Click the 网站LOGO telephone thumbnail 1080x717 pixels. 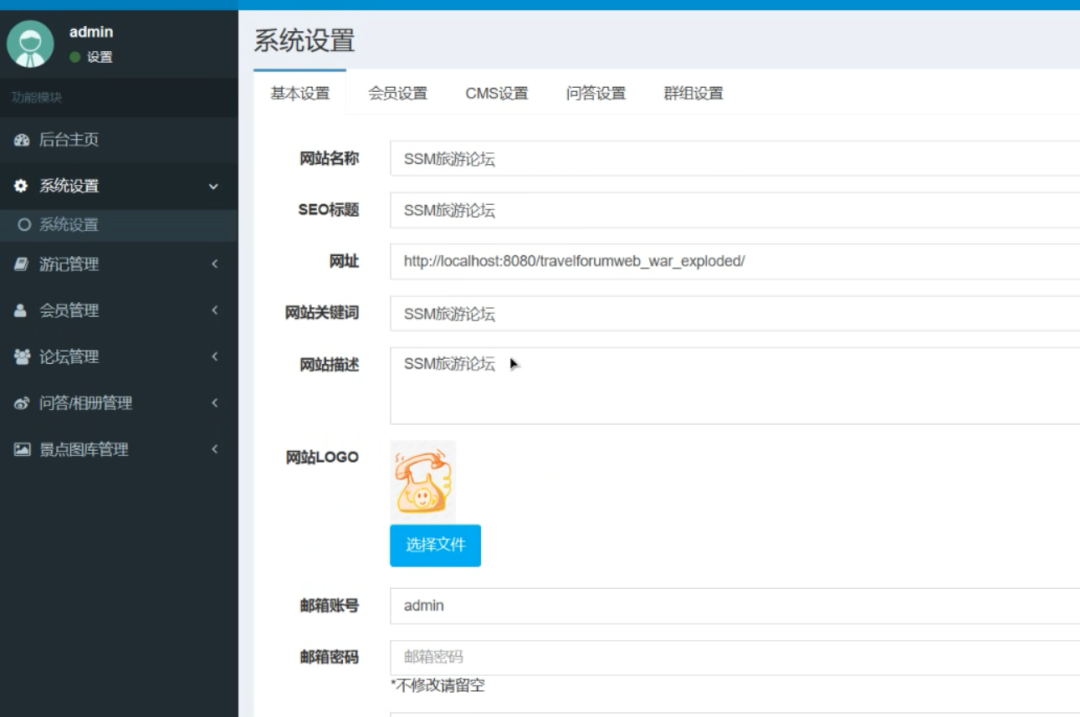pos(423,480)
